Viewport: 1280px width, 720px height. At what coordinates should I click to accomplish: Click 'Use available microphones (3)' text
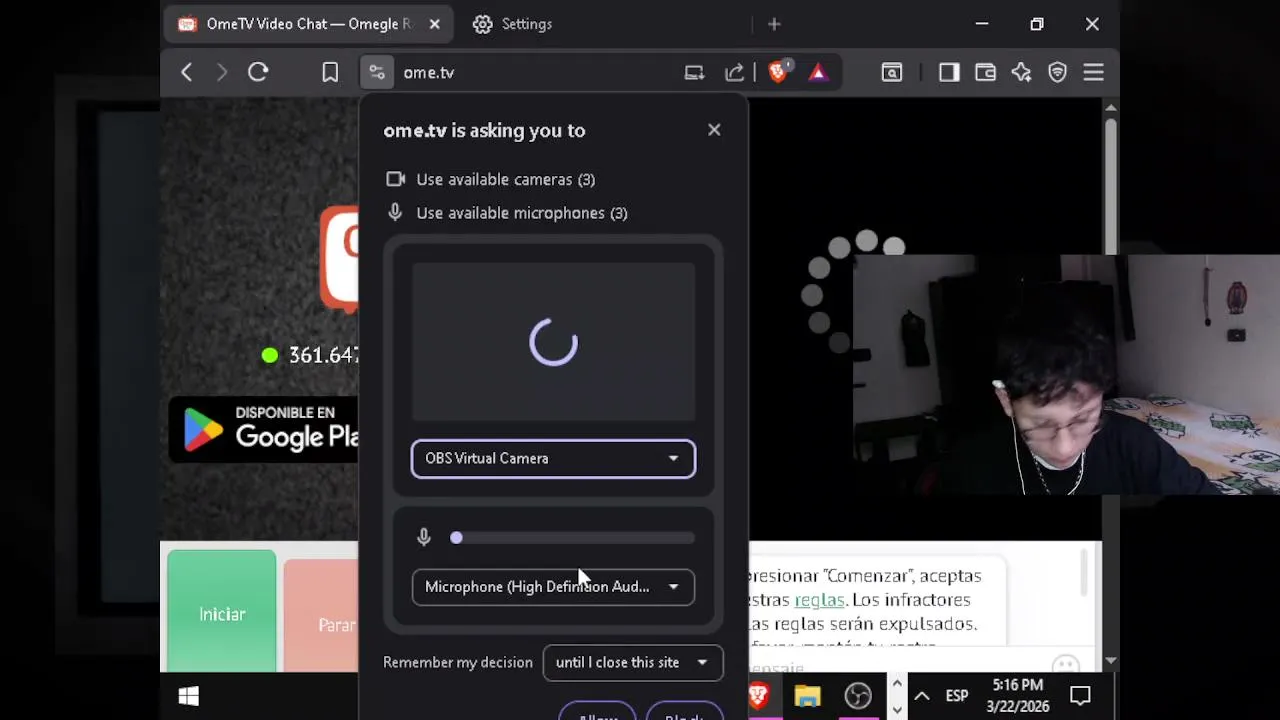(x=522, y=213)
